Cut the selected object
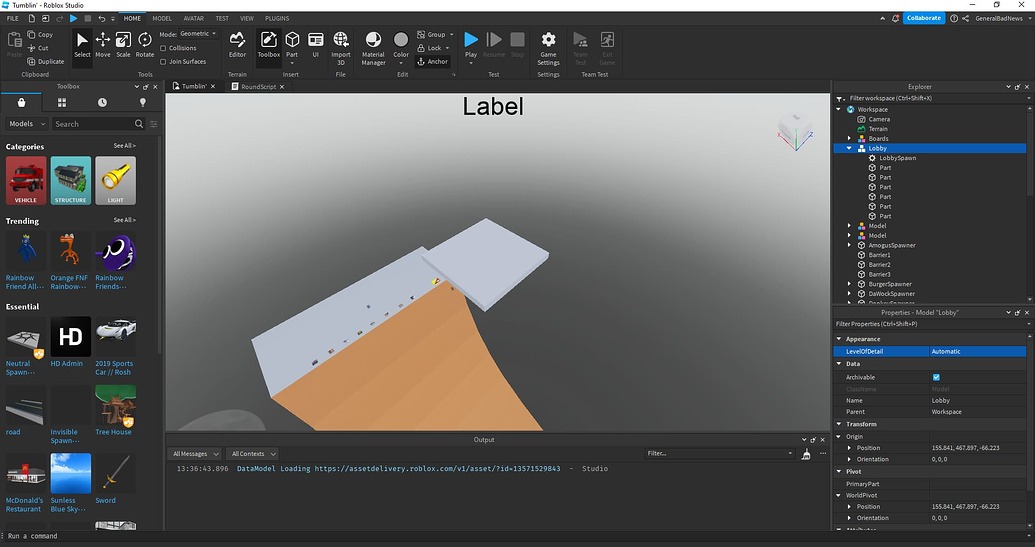The height and width of the screenshot is (547, 1035). (38, 48)
